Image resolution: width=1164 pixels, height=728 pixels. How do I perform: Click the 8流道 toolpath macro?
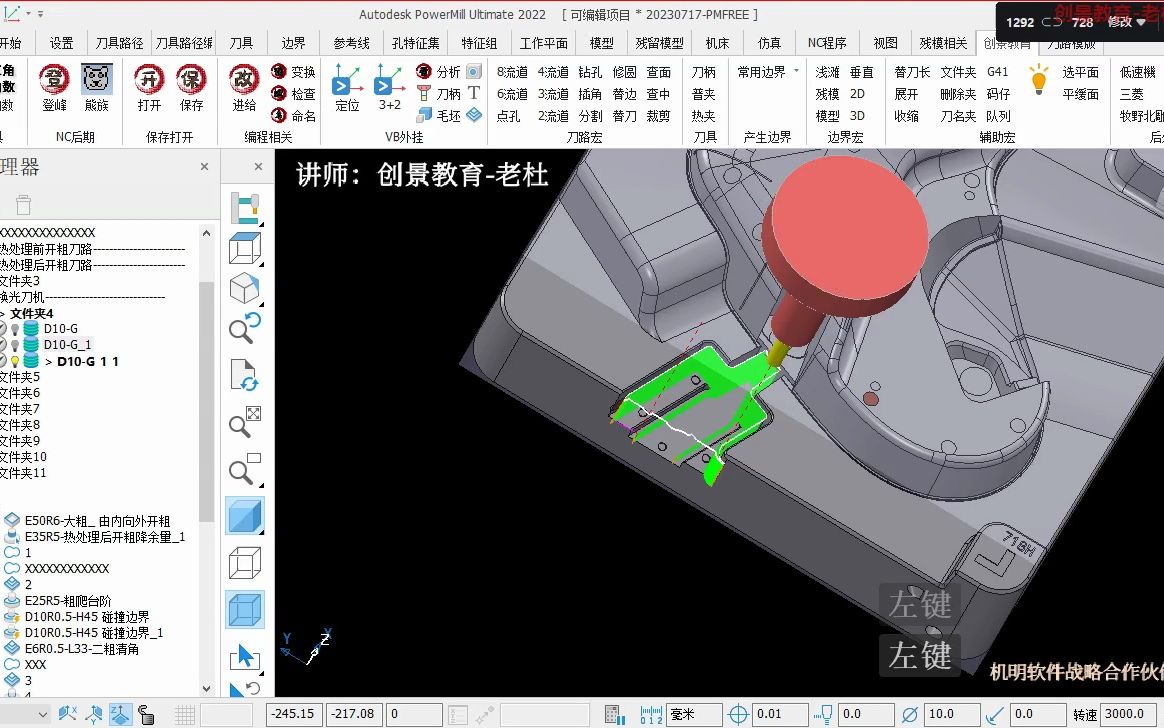pos(511,72)
